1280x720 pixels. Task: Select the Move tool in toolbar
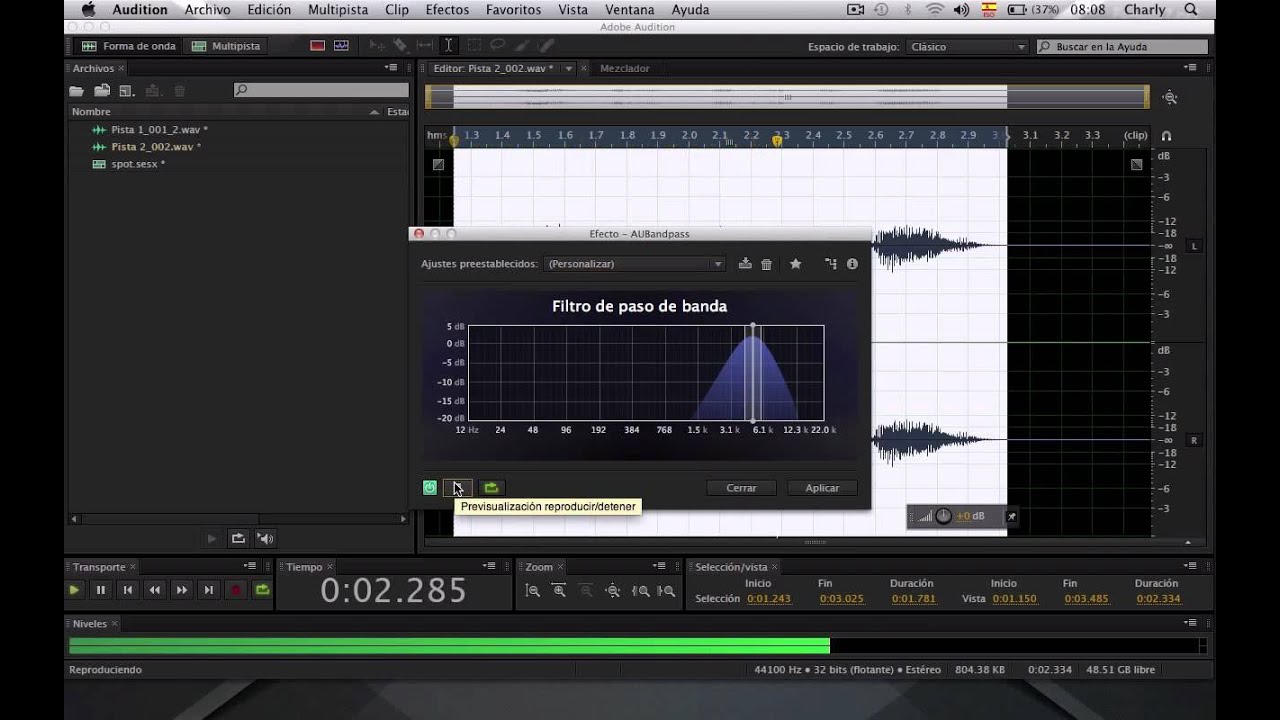click(x=377, y=46)
